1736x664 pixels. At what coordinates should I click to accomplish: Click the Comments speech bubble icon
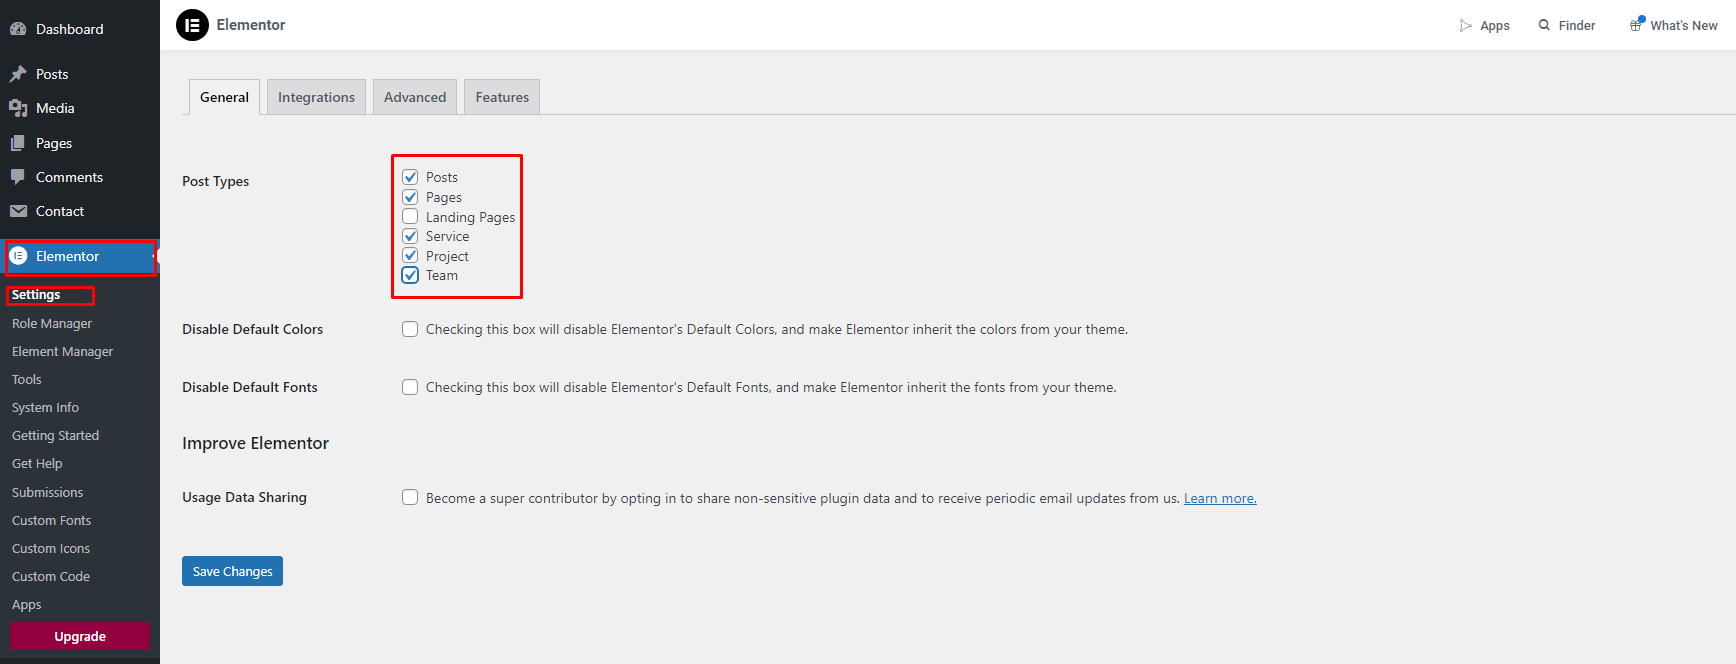click(x=18, y=177)
